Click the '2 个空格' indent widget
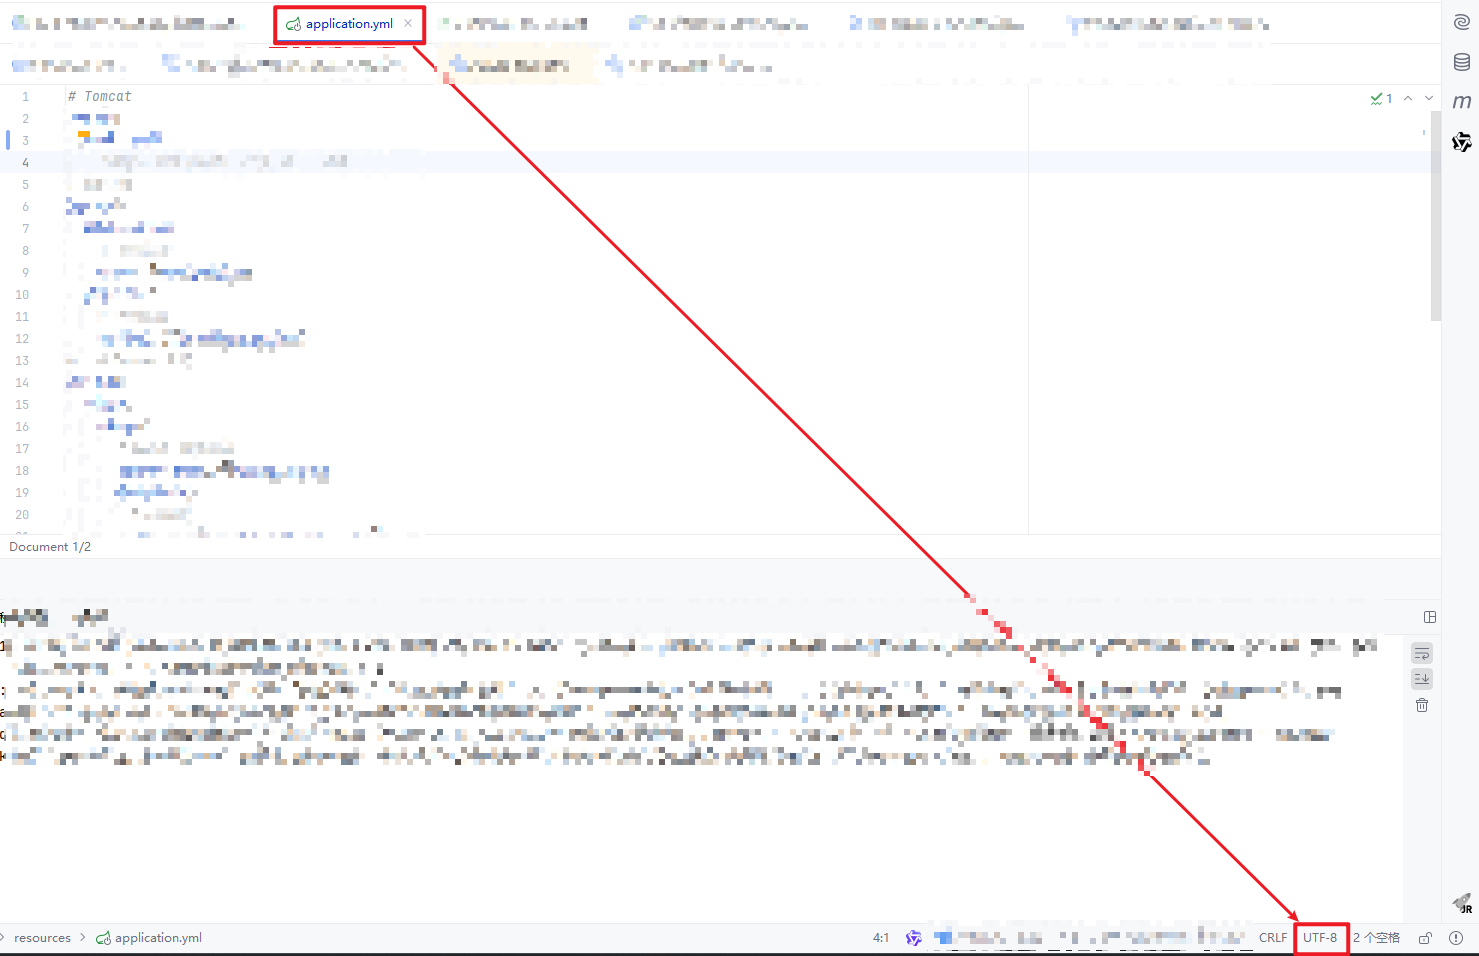Screen dimensions: 1479x956 pyautogui.click(x=1376, y=937)
